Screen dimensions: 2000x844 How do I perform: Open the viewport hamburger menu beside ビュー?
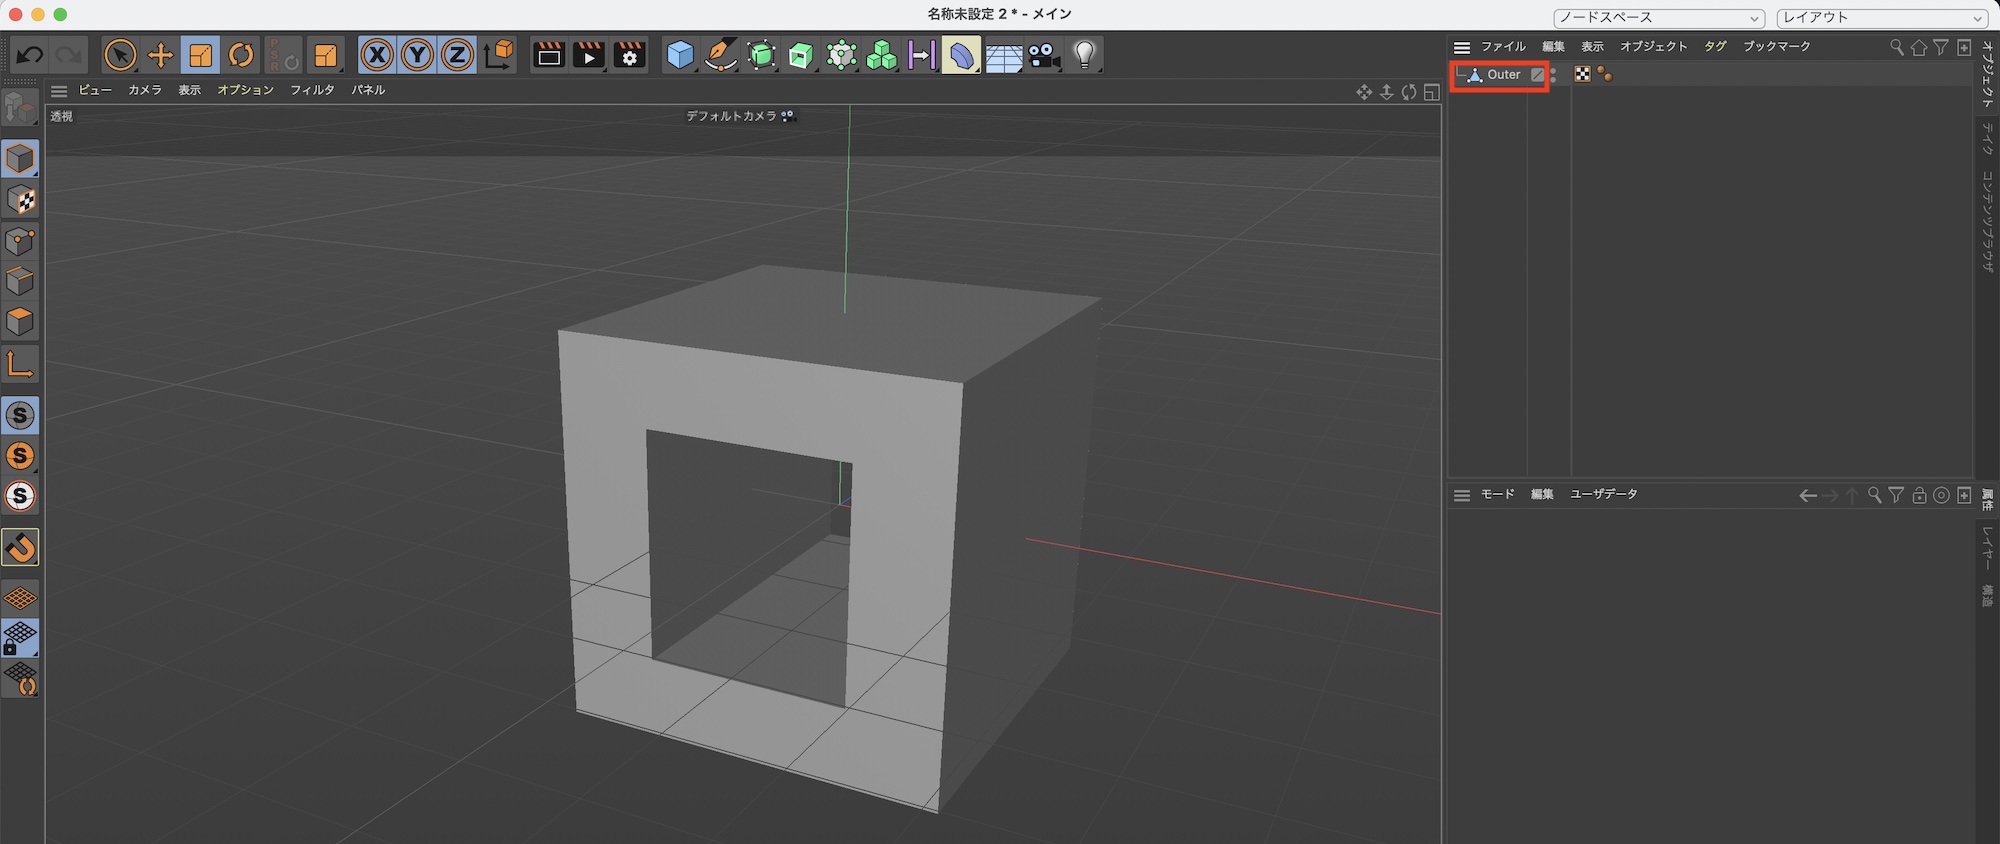pyautogui.click(x=59, y=91)
